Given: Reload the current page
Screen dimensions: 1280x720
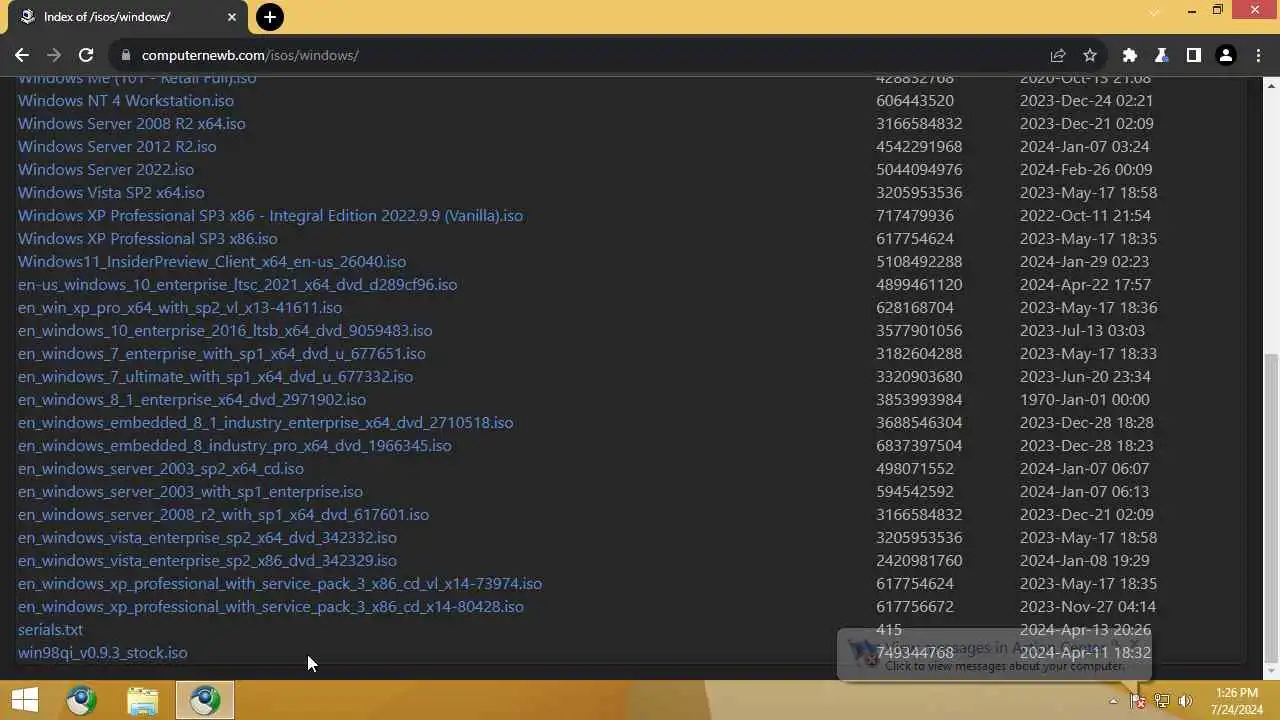Looking at the screenshot, I should click(x=86, y=55).
